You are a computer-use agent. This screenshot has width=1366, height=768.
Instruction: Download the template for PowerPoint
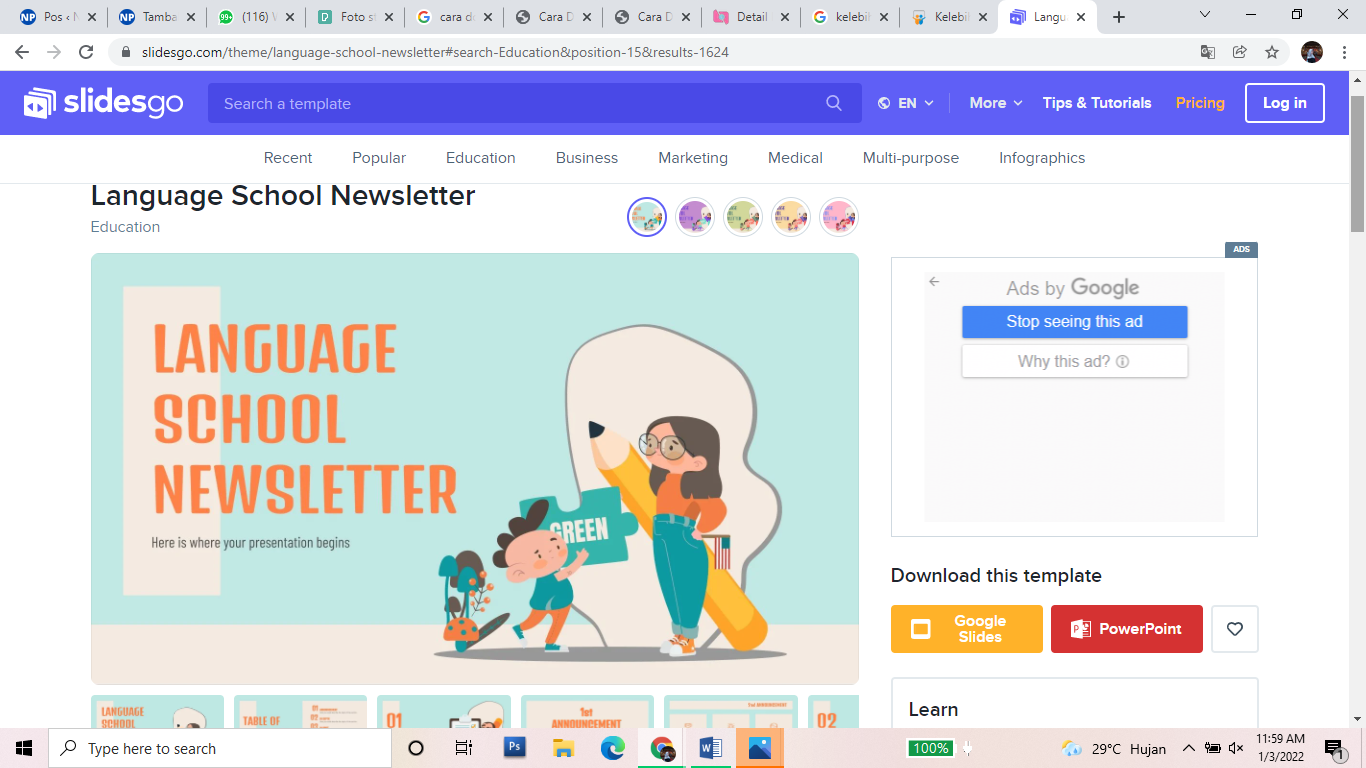[x=1126, y=629]
